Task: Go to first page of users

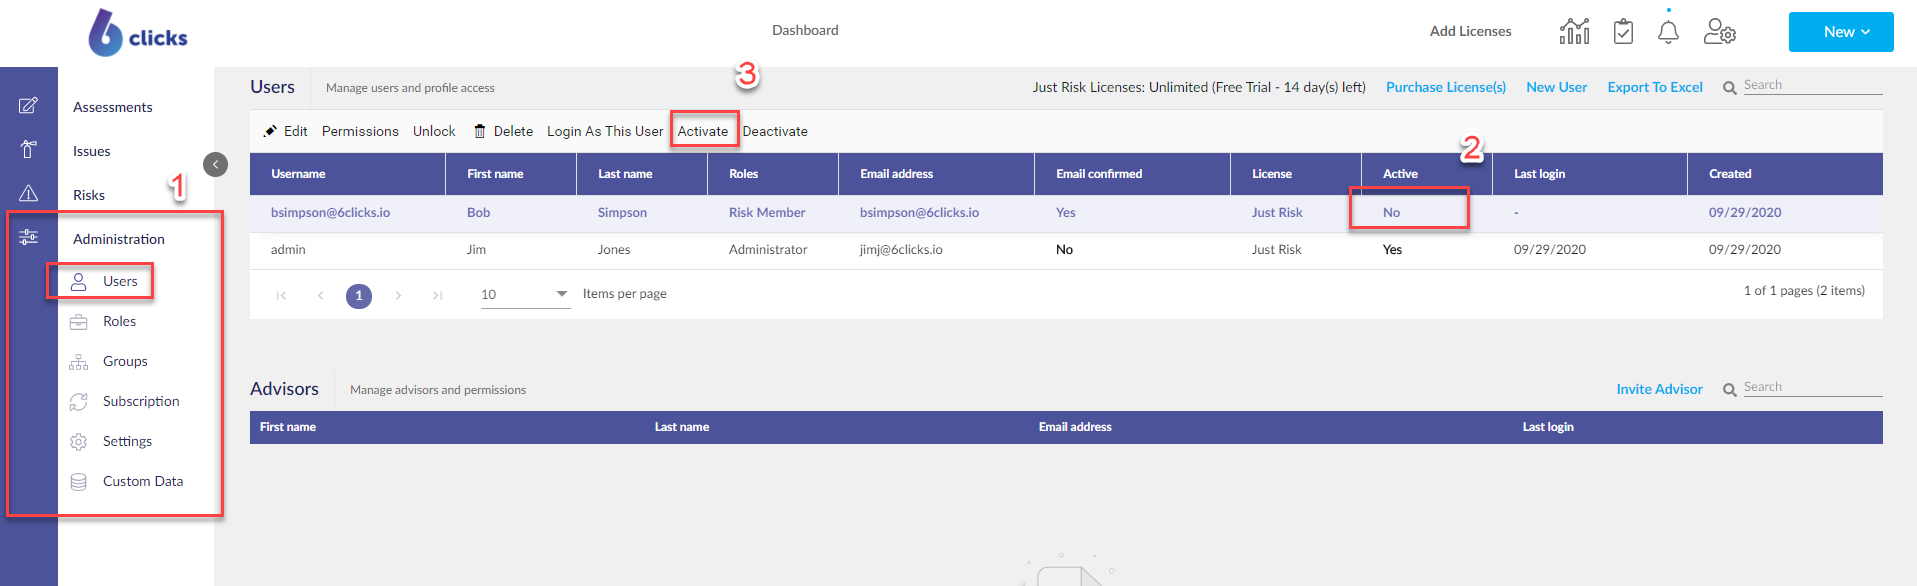Action: (x=281, y=295)
